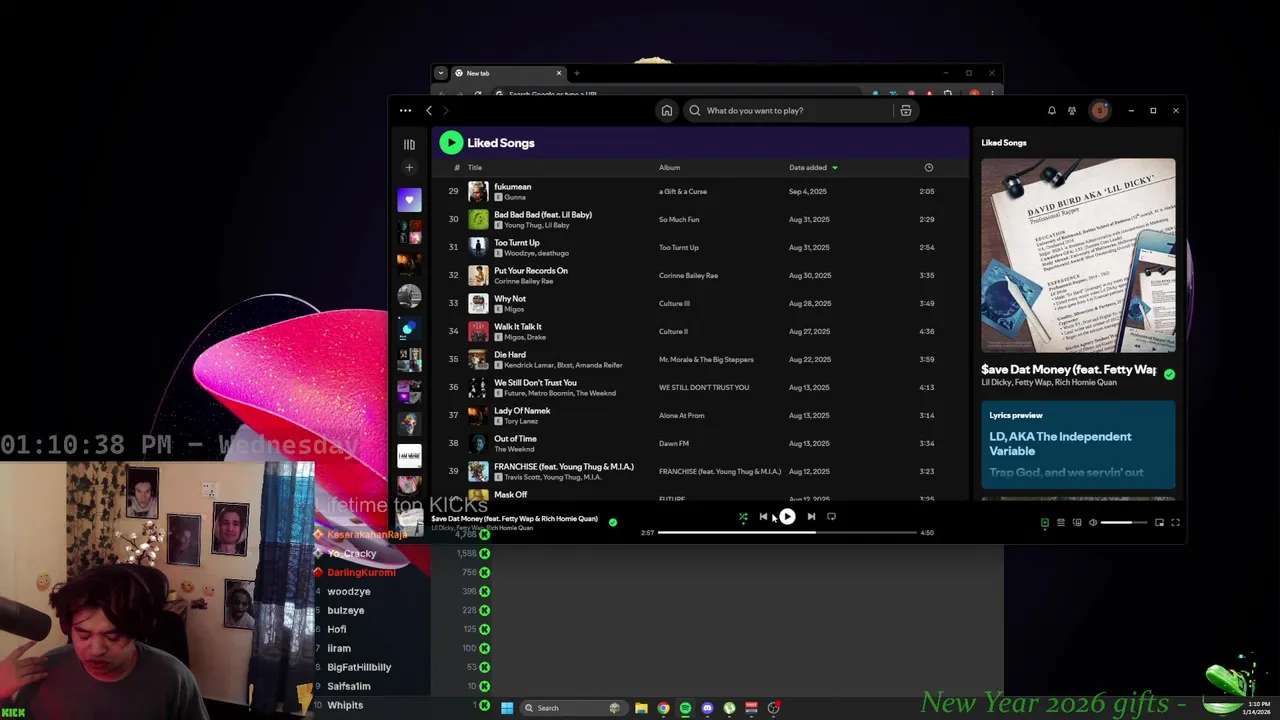1280x720 pixels.
Task: Toggle Date added sort order
Action: (813, 168)
